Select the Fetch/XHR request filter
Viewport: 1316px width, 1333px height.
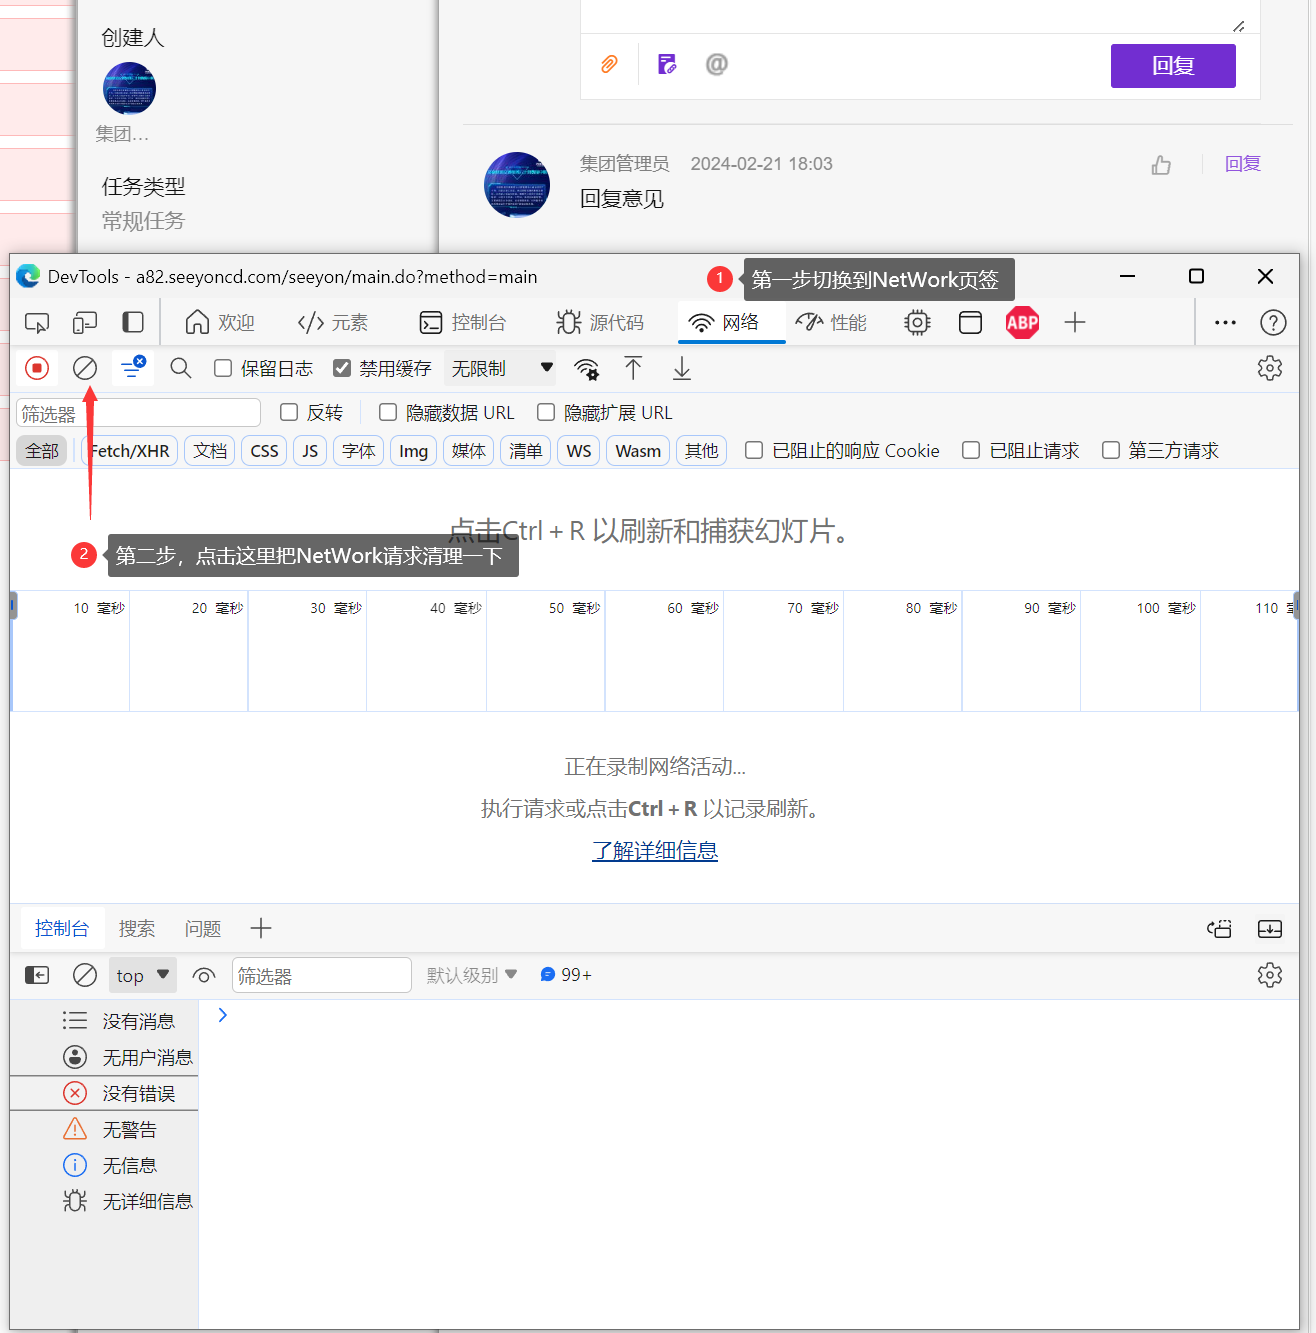128,450
